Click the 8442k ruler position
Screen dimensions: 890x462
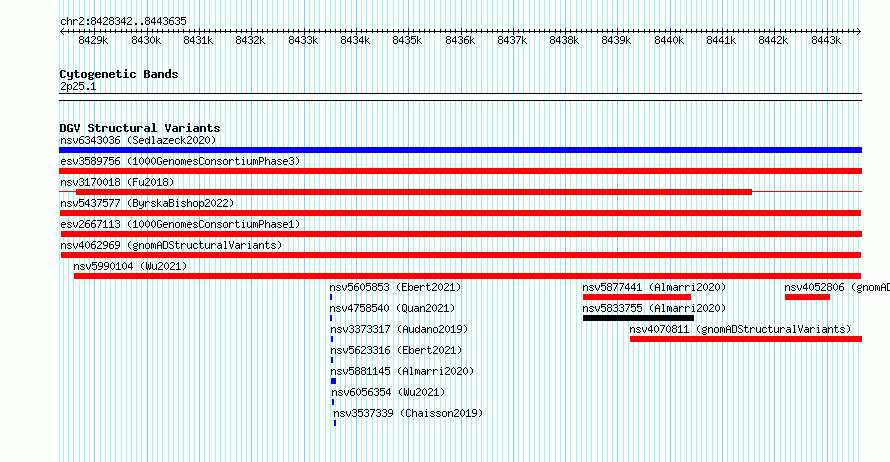[774, 40]
